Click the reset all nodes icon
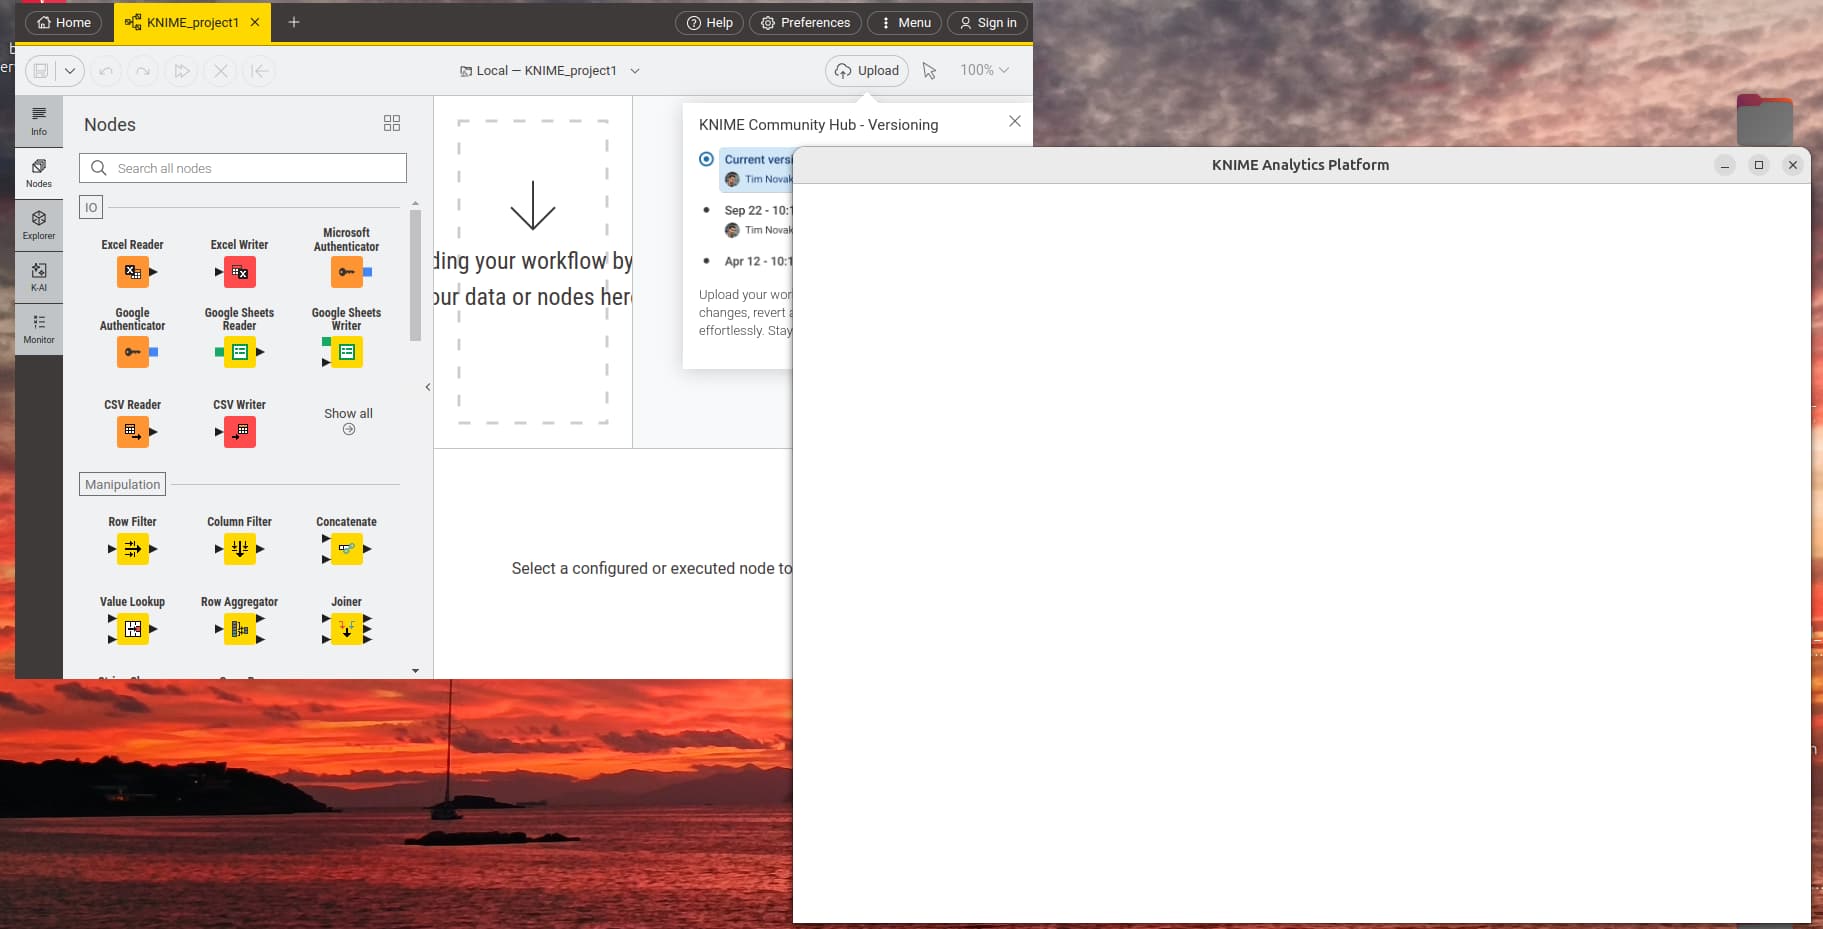The height and width of the screenshot is (929, 1823). point(259,71)
